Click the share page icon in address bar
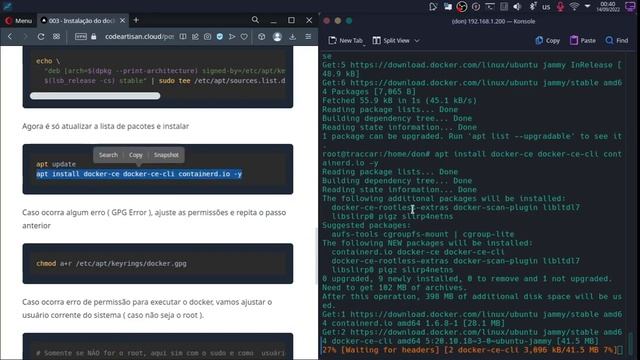640x360 pixels. click(x=195, y=37)
